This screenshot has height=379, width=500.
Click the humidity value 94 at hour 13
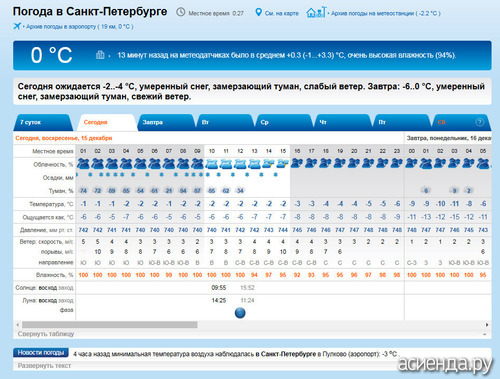tap(254, 275)
